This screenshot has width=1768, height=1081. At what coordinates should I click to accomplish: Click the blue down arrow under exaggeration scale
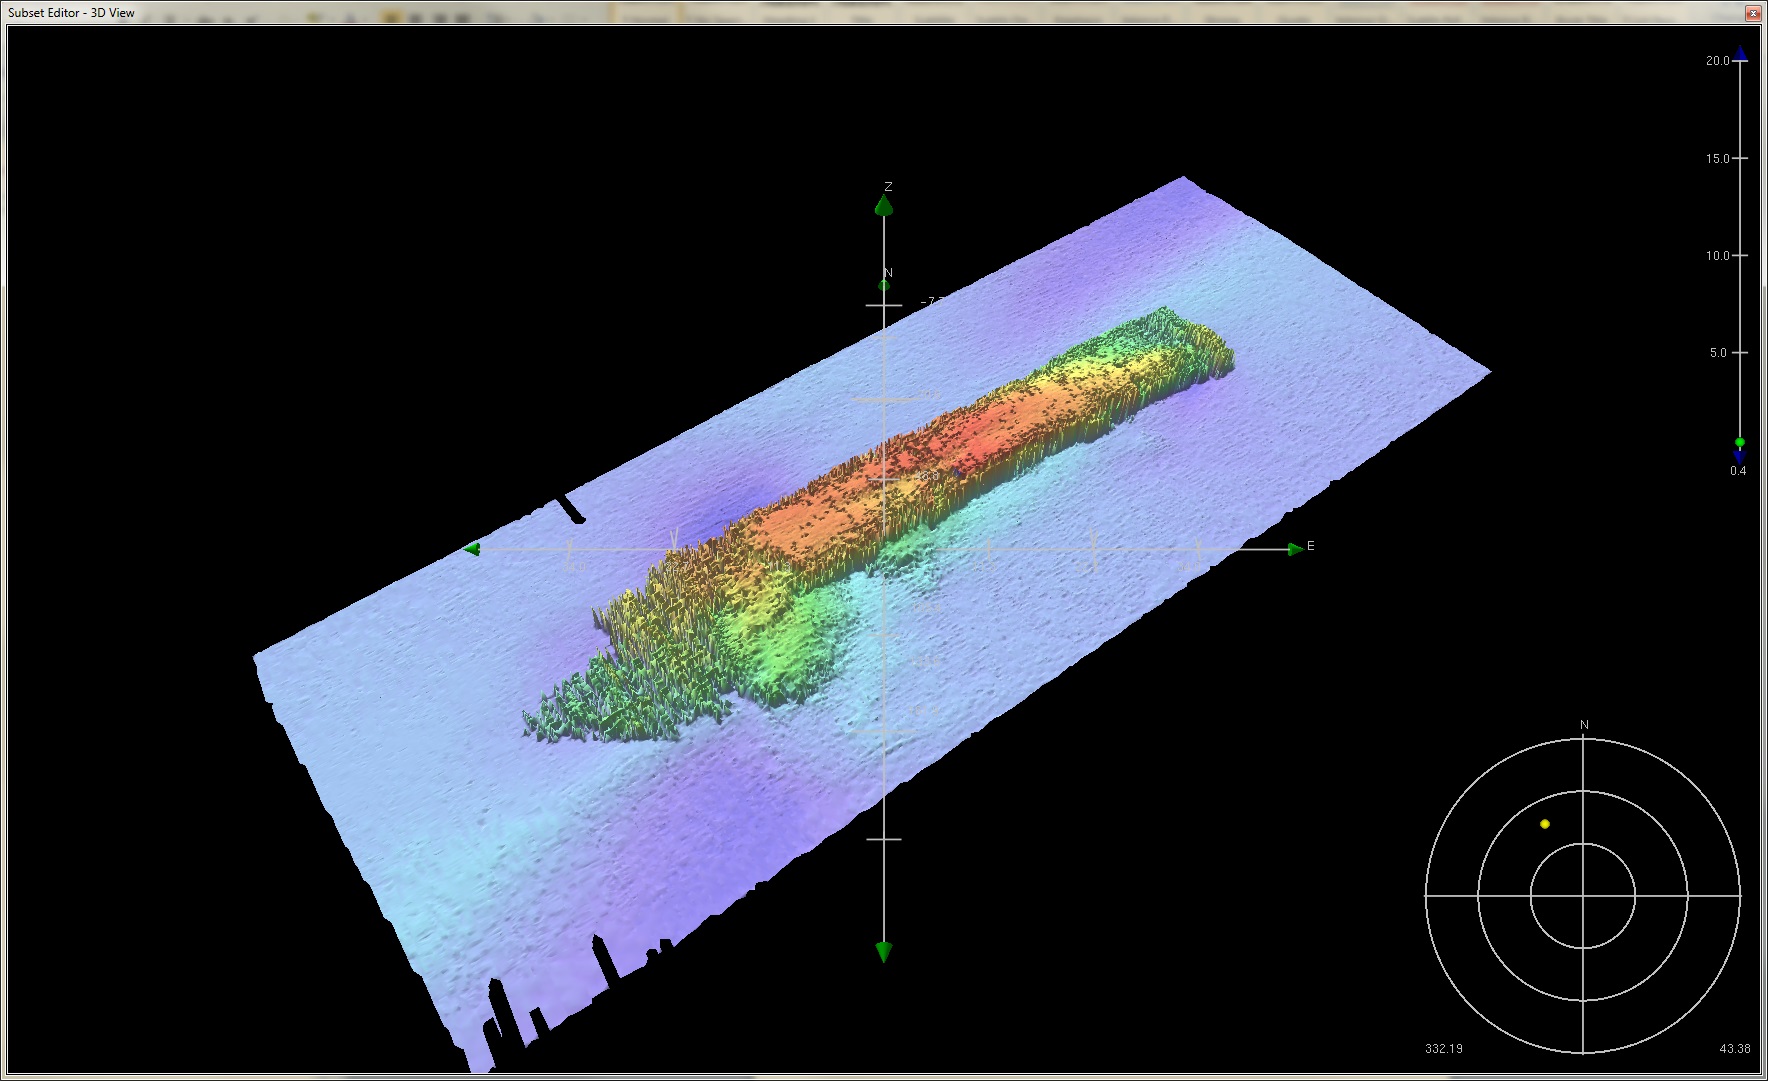point(1740,456)
